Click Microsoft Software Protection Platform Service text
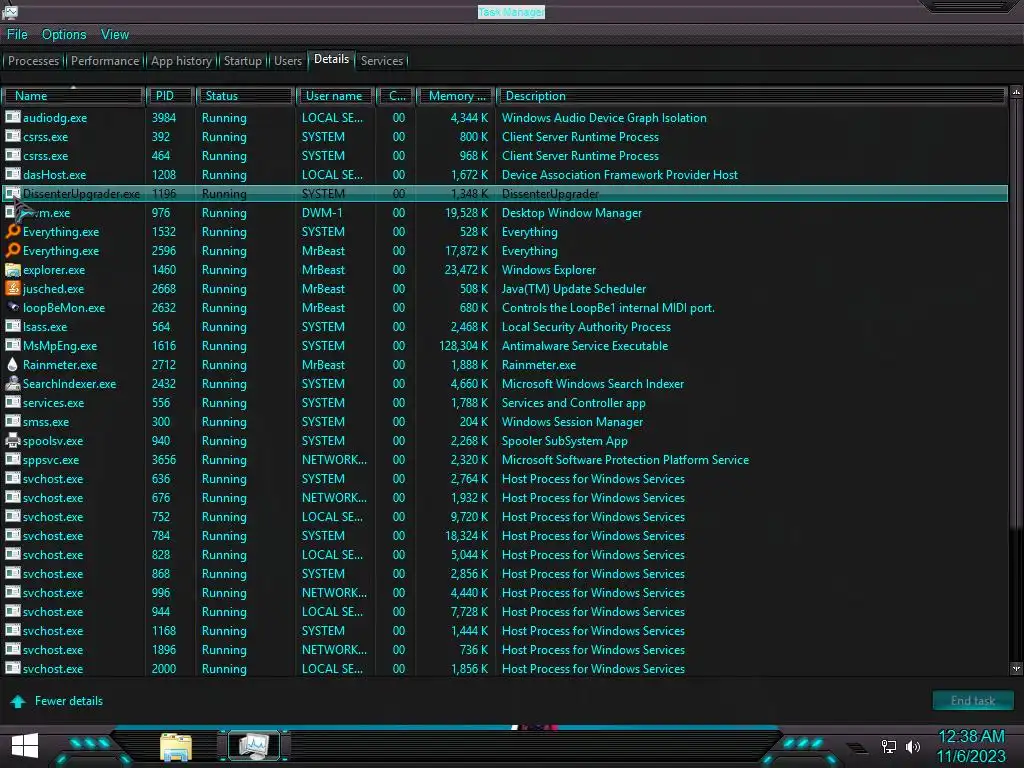Image resolution: width=1024 pixels, height=768 pixels. click(625, 460)
